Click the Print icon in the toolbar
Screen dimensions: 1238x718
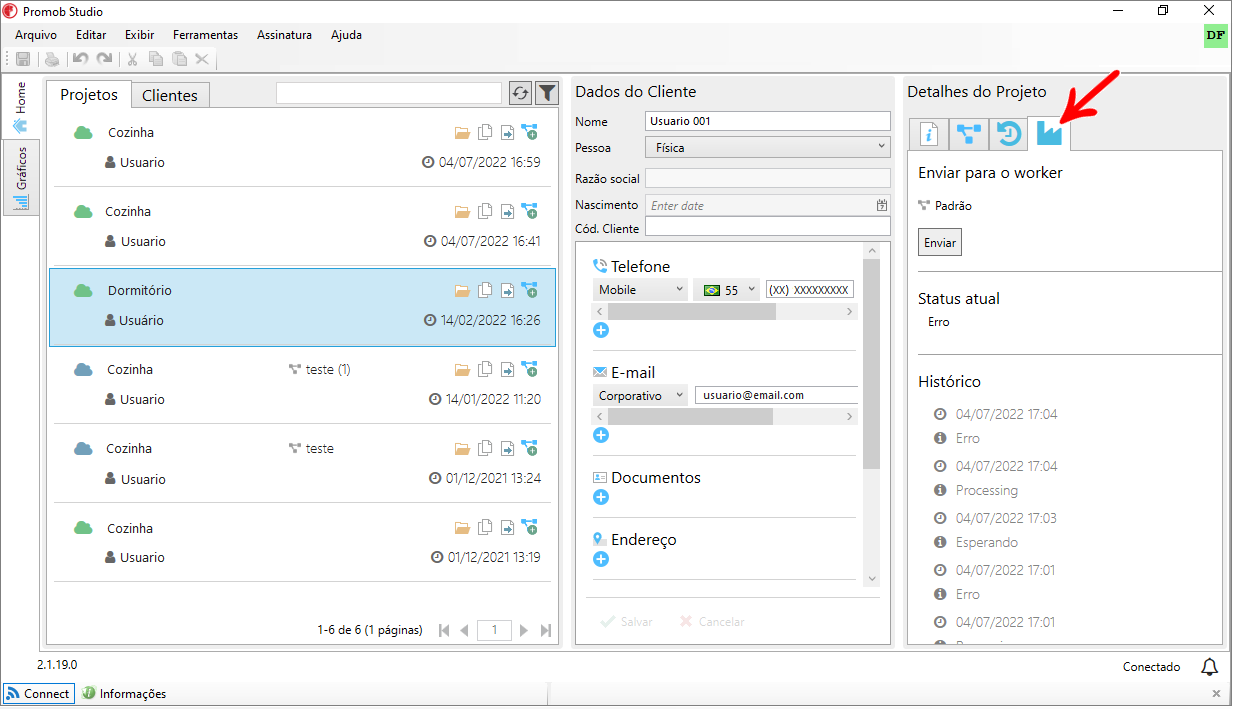52,60
